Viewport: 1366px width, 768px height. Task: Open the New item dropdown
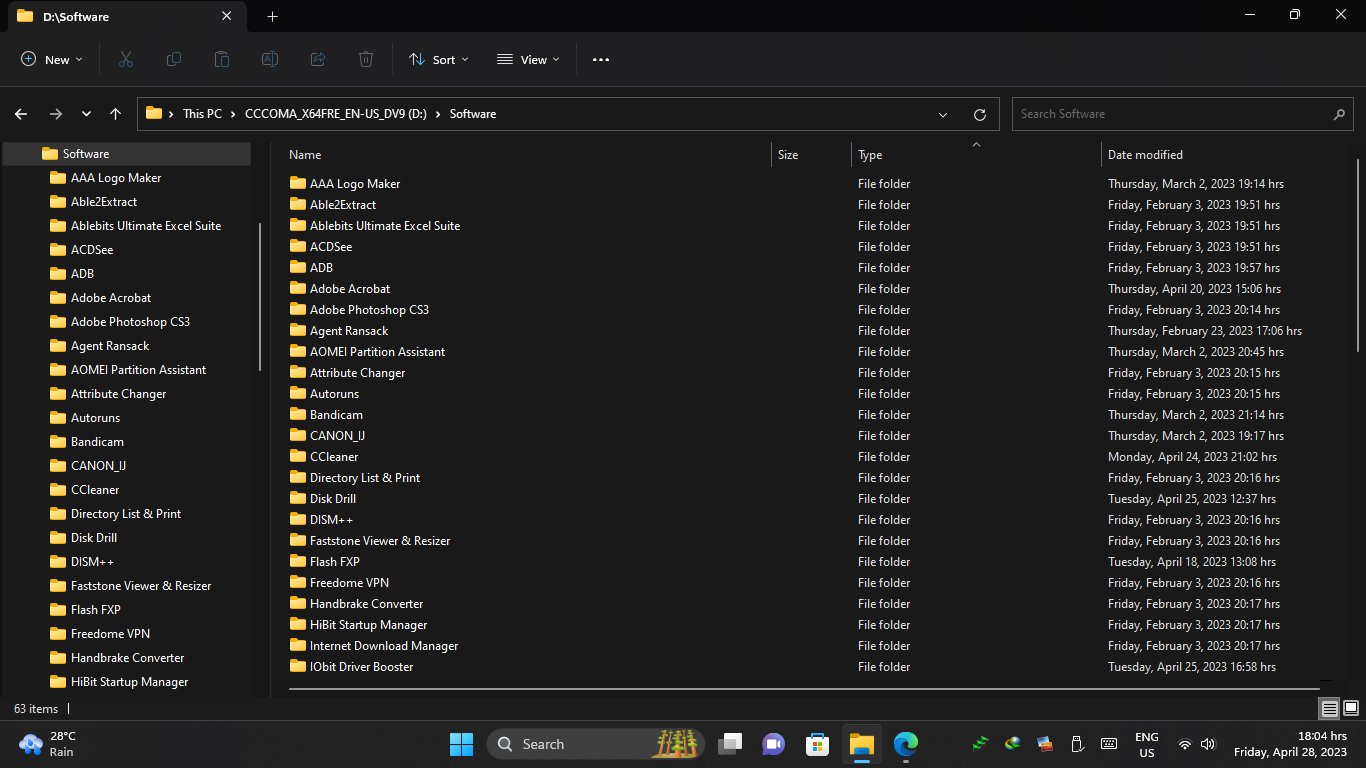52,60
